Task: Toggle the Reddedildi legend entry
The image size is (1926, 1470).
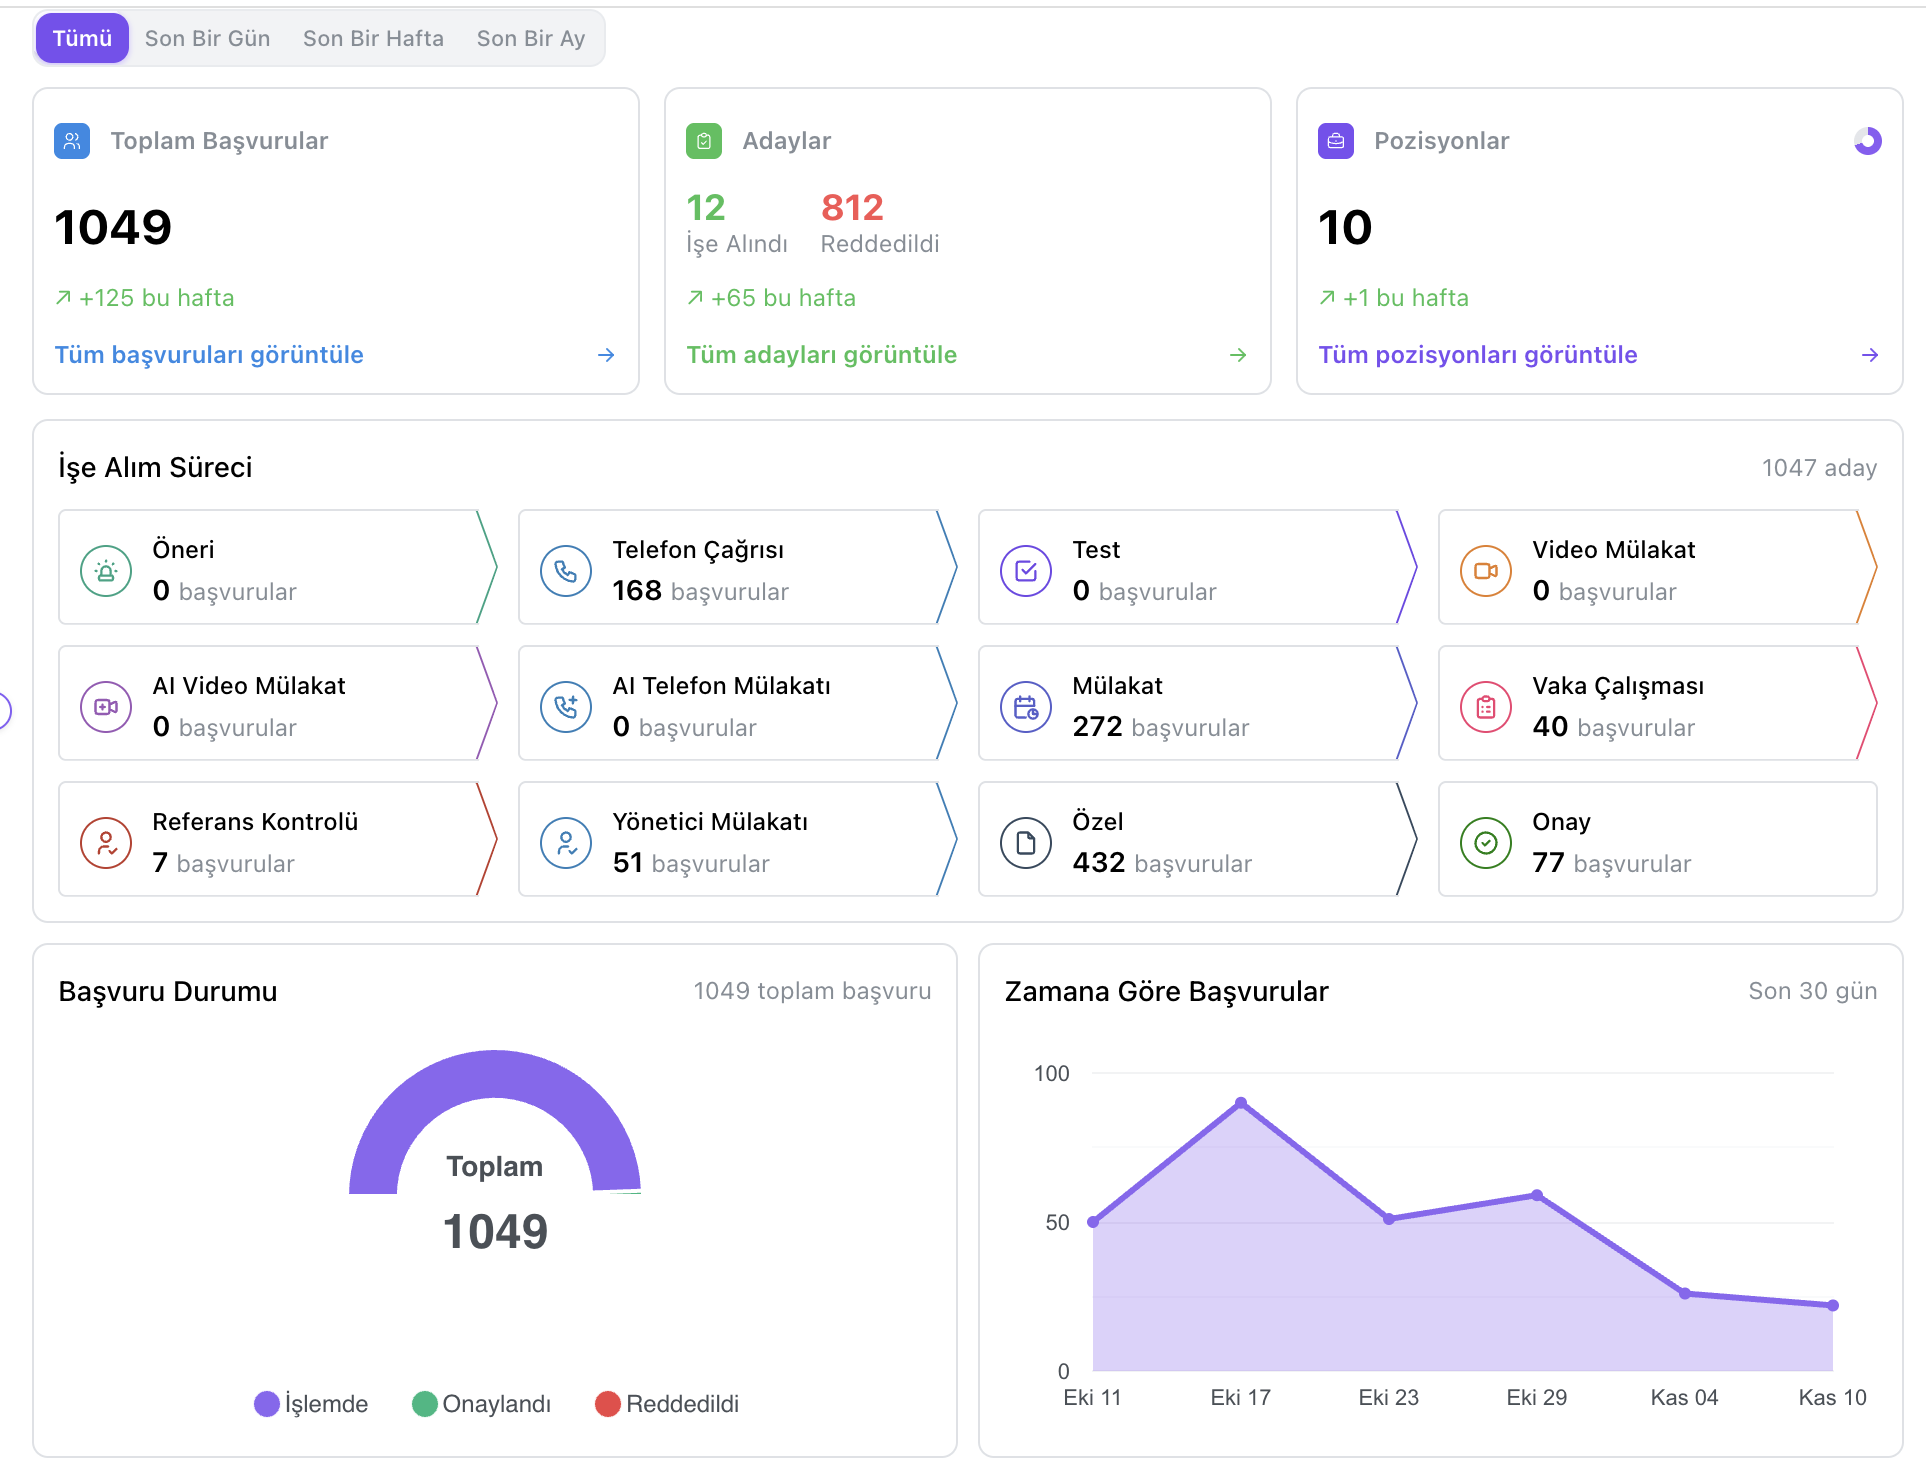Action: click(667, 1404)
